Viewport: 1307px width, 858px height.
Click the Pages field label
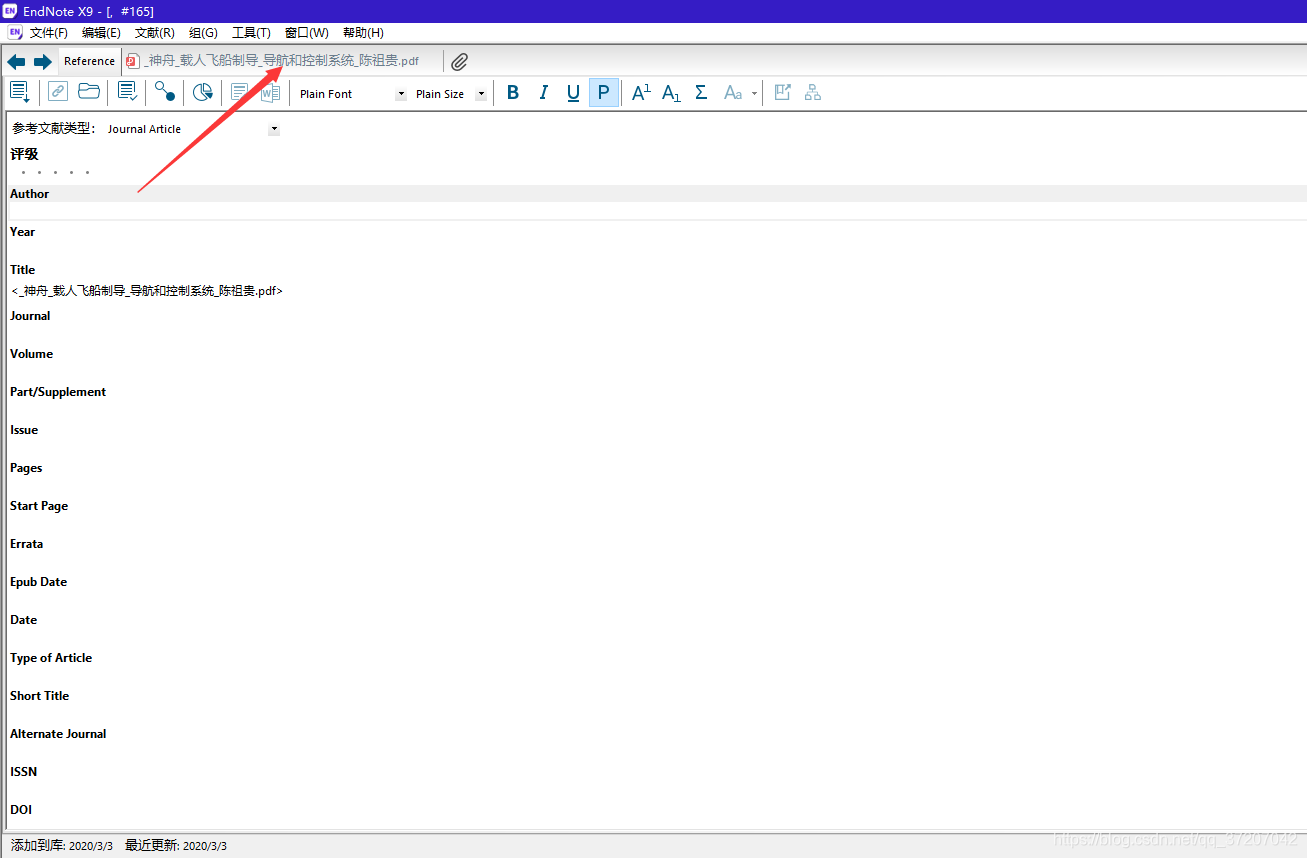[x=26, y=468]
